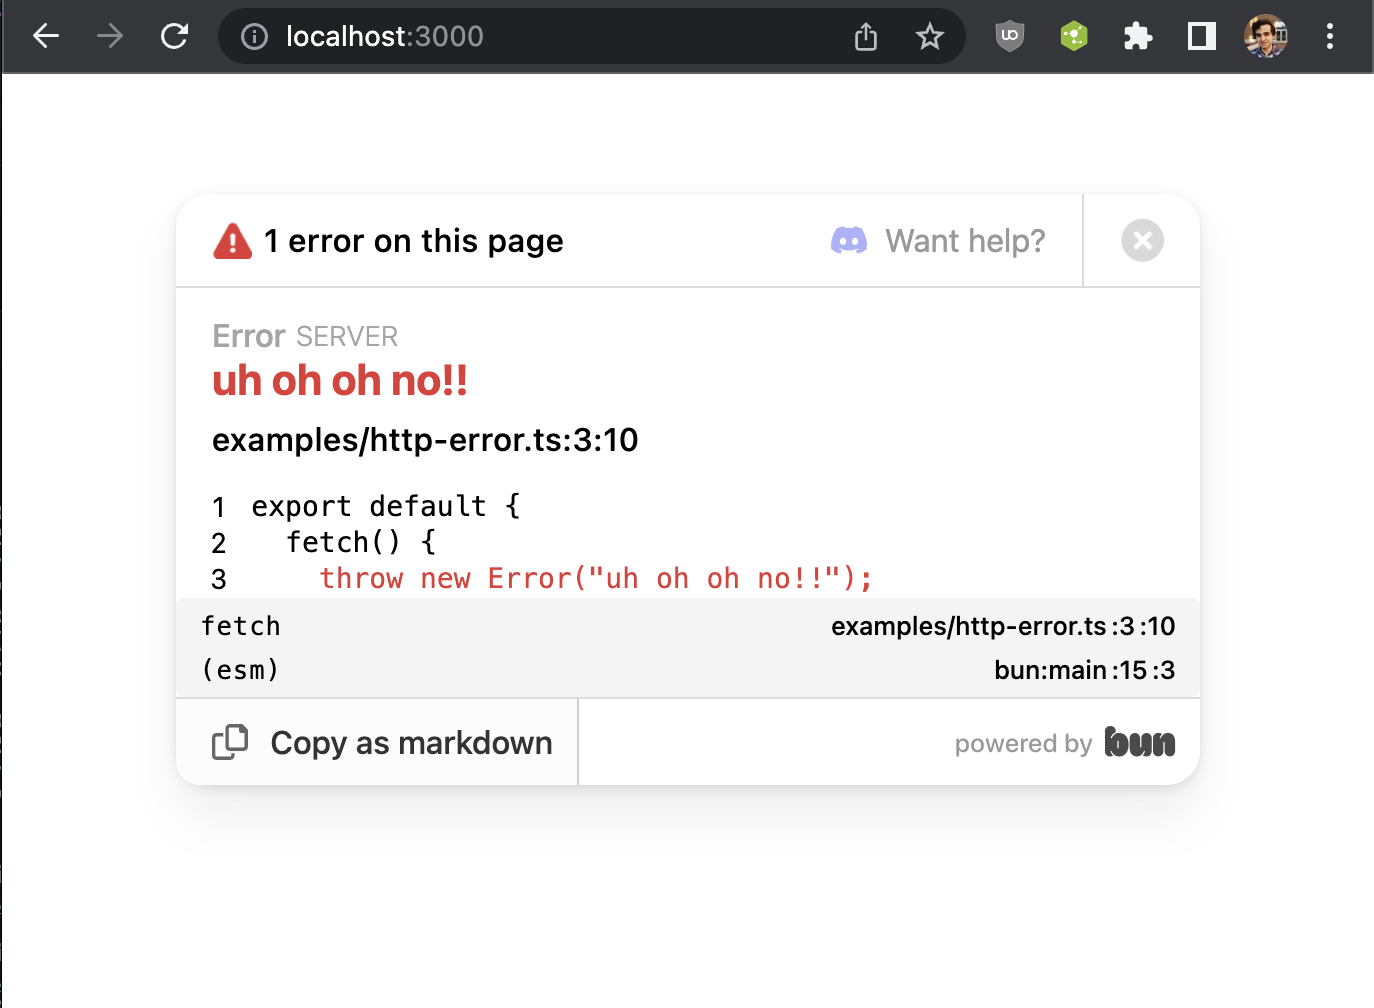1374x1008 pixels.
Task: View site information icon in address bar
Action: (x=255, y=37)
